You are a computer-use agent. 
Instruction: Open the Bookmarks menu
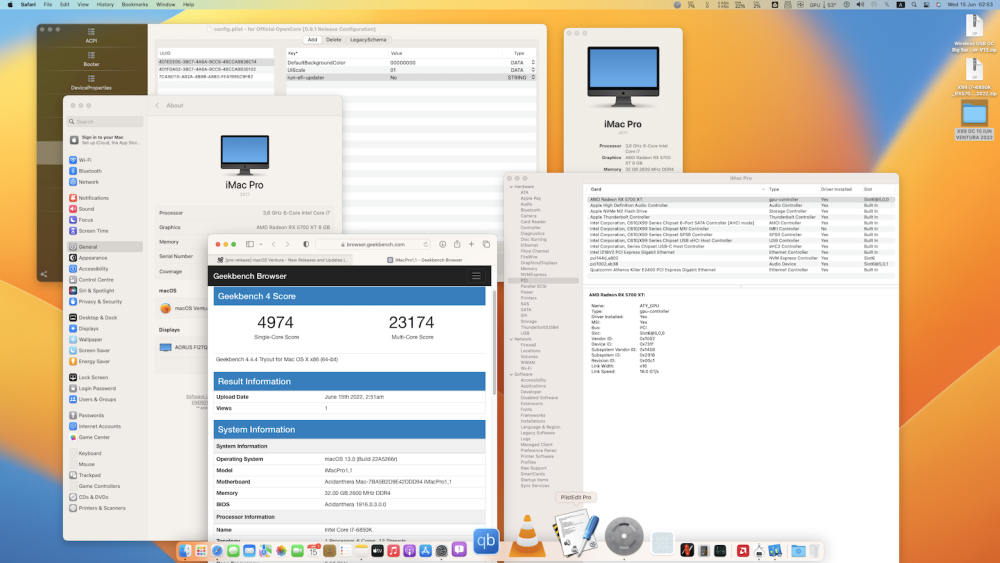coord(135,4)
